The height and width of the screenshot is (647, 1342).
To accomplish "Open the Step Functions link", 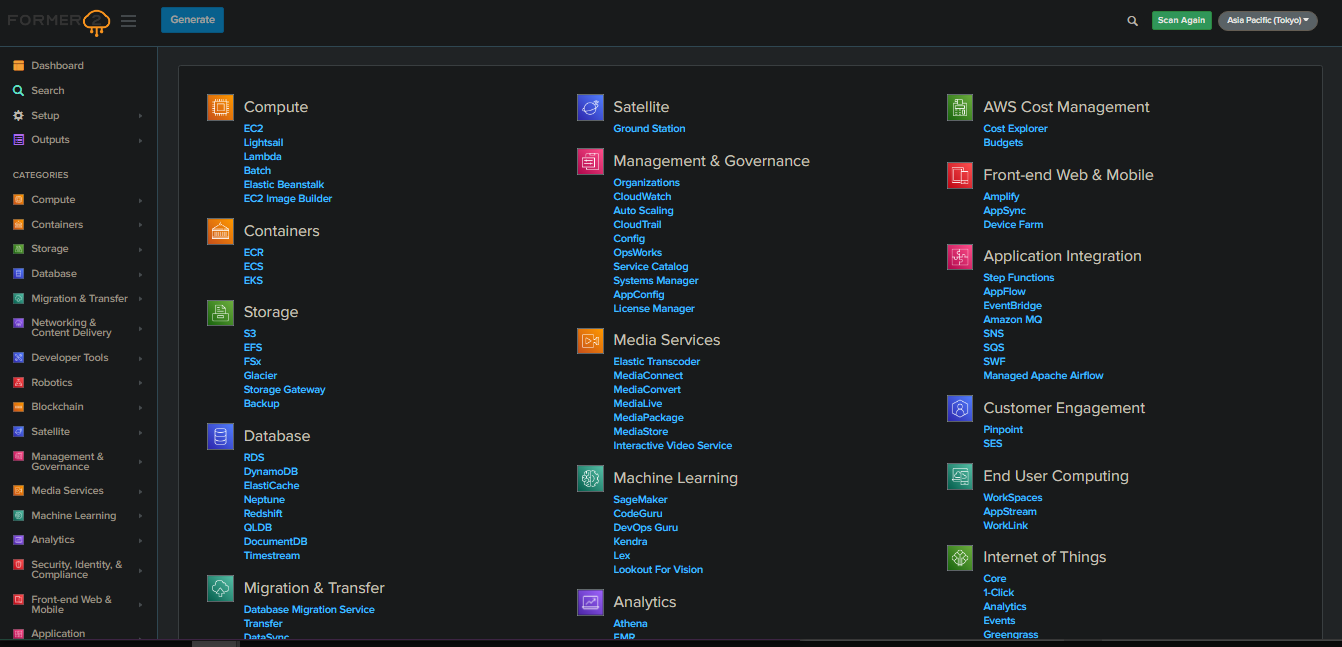I will tap(1018, 278).
